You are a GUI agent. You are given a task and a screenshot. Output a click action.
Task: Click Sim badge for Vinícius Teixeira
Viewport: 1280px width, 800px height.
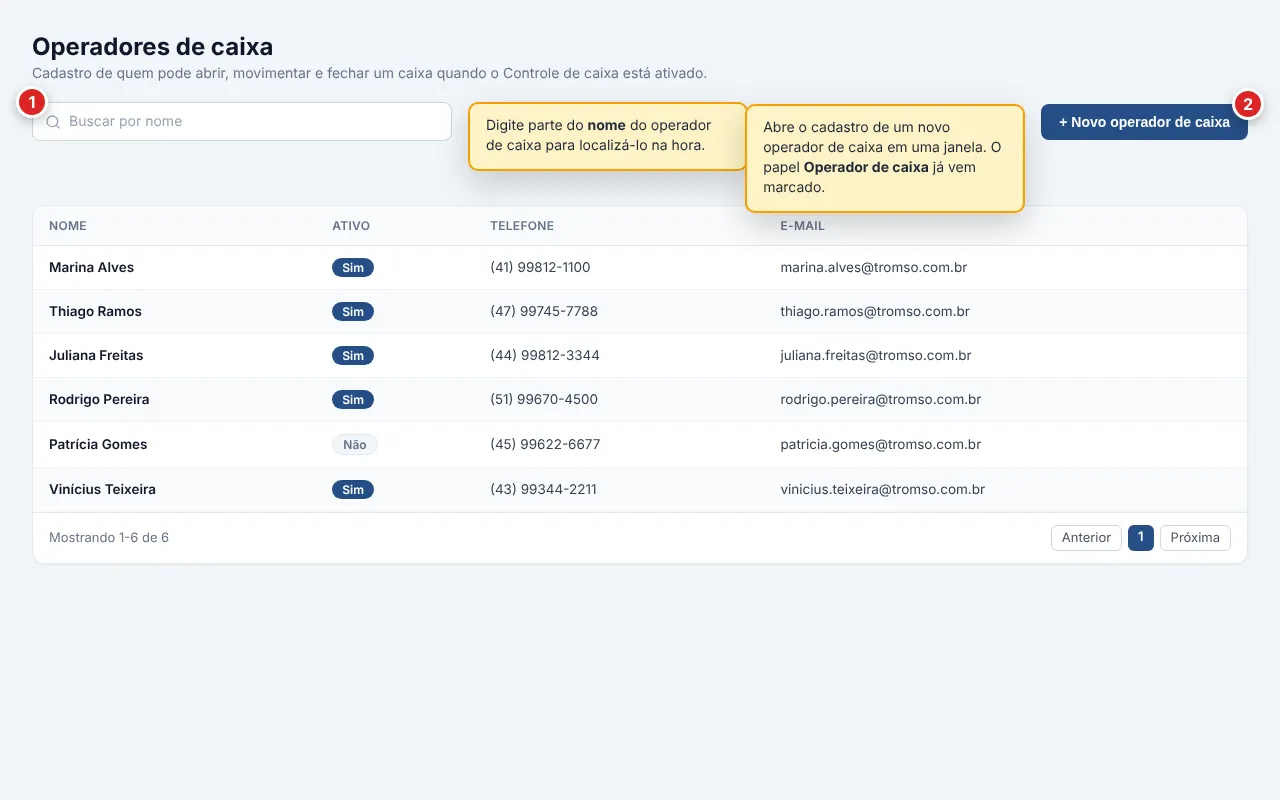pos(353,490)
